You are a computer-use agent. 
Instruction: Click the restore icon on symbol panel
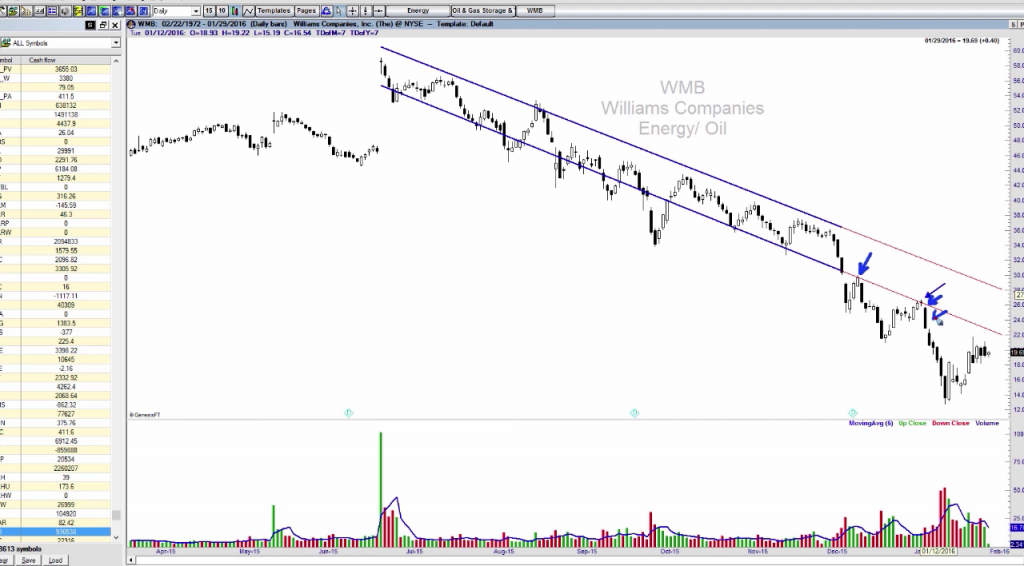pos(103,25)
